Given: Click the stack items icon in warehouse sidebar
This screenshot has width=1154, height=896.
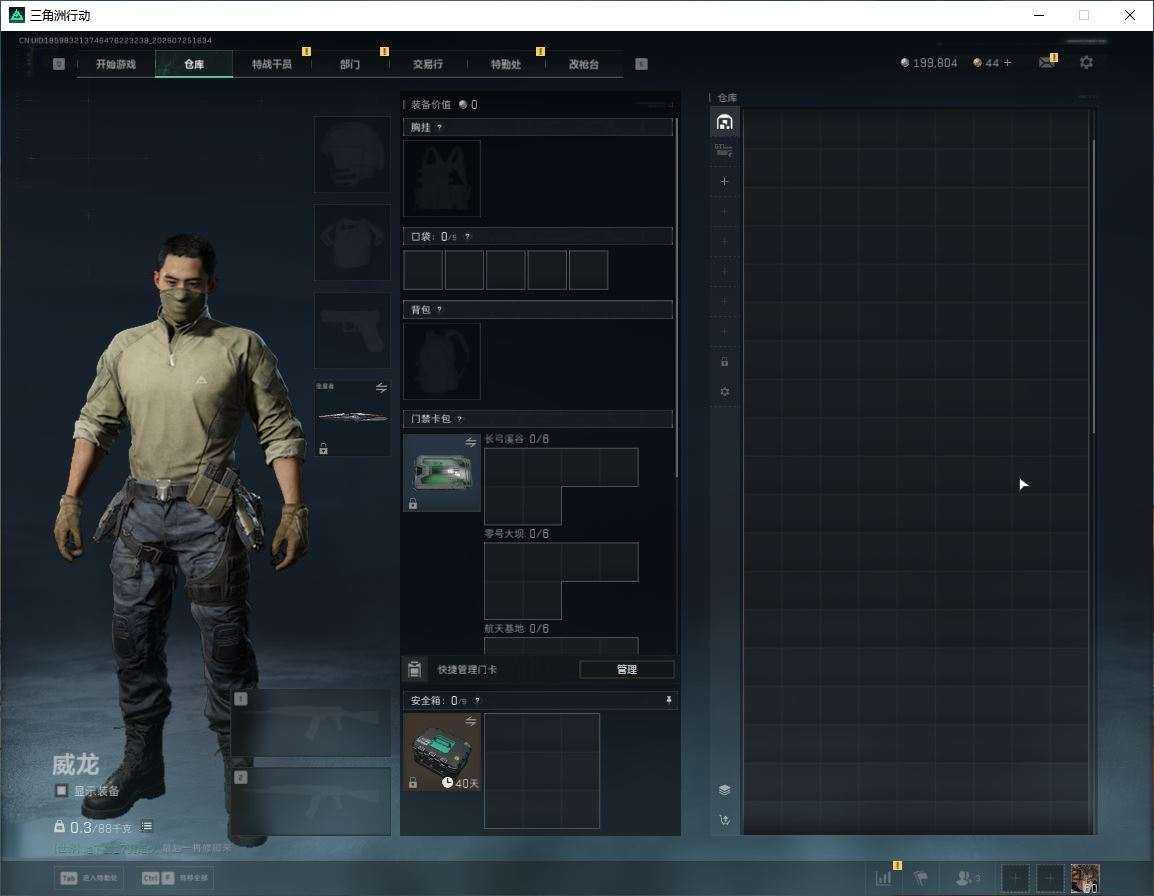Looking at the screenshot, I should [x=724, y=790].
